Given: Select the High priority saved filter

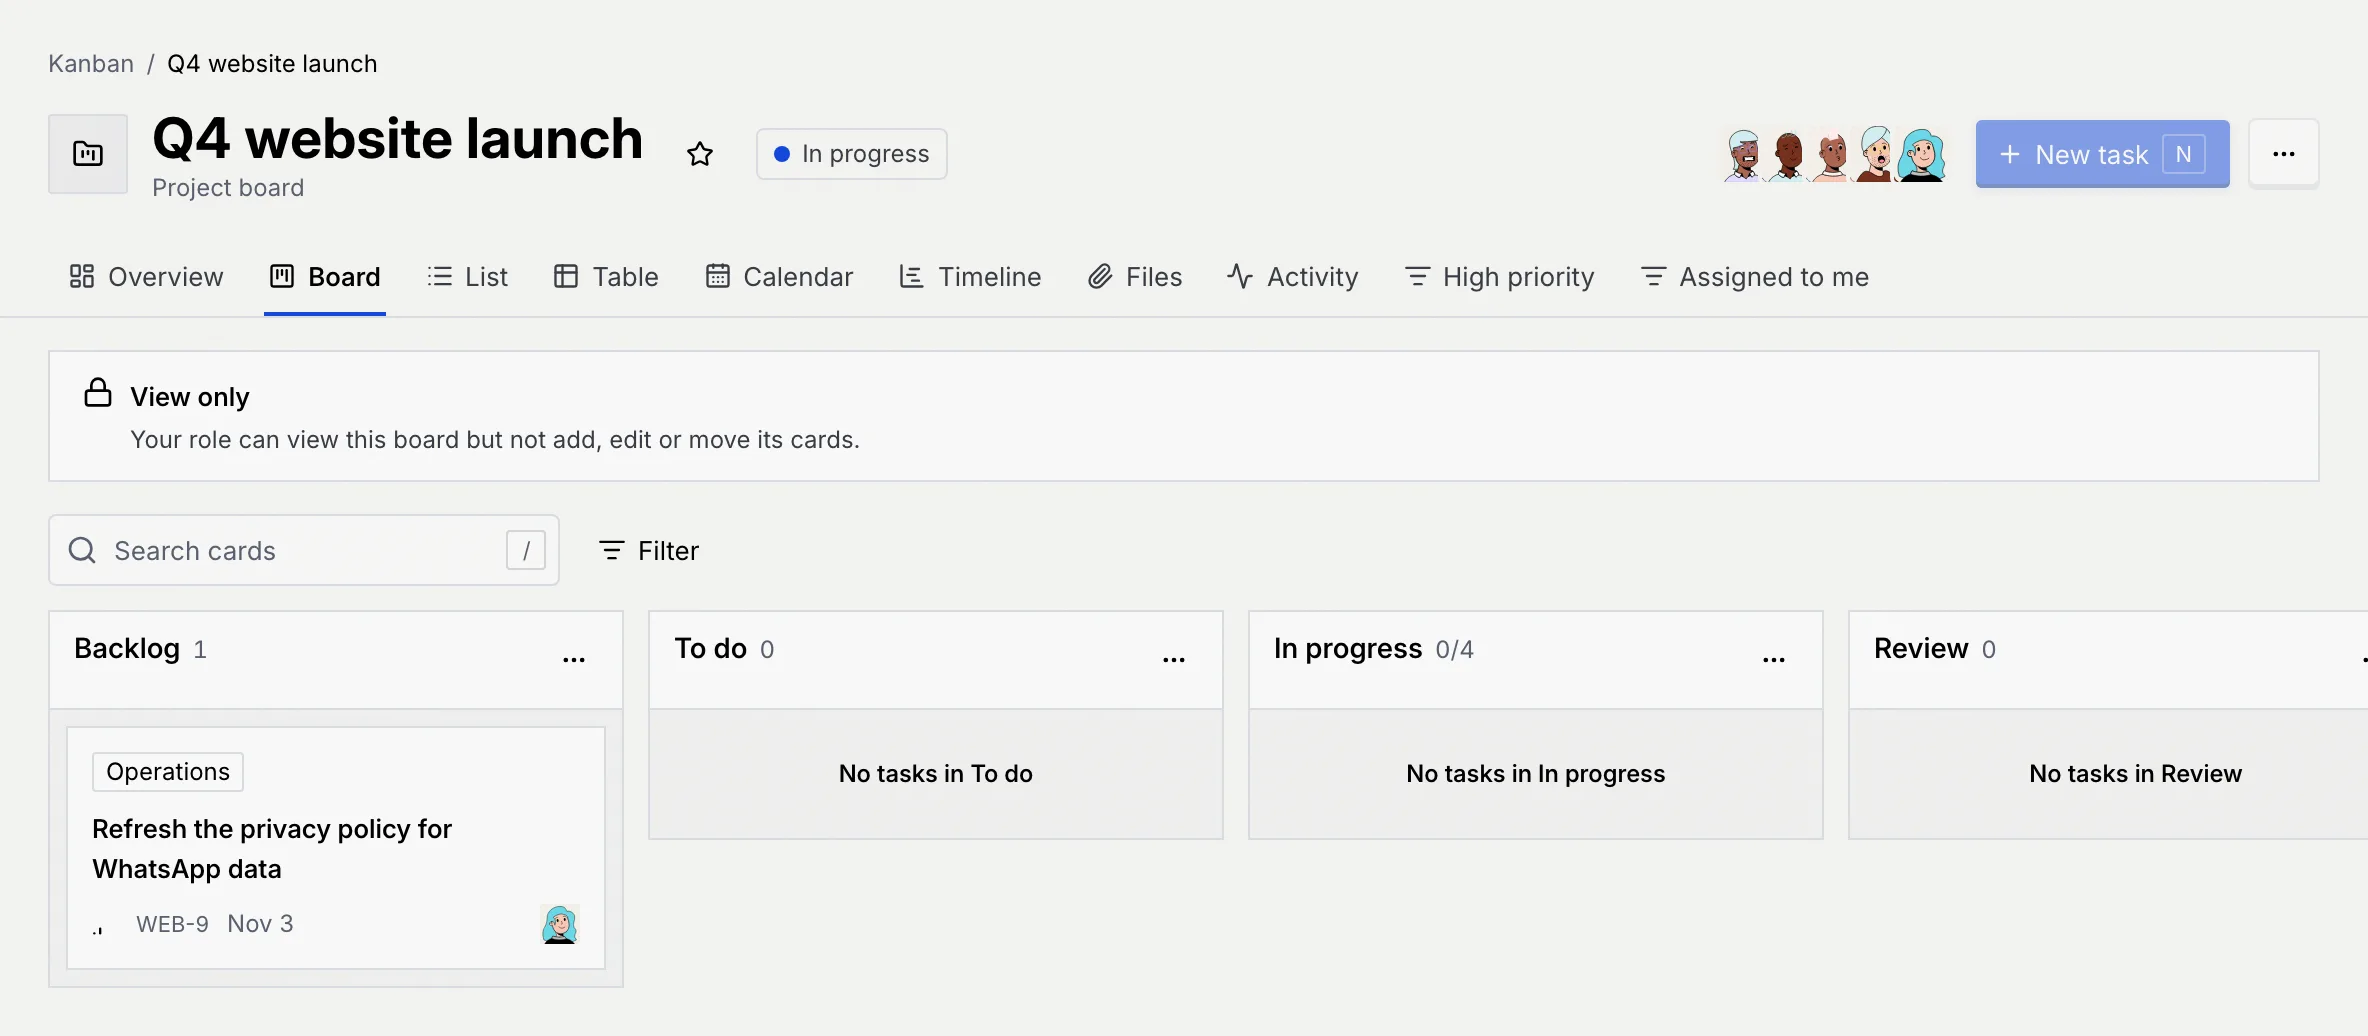Looking at the screenshot, I should (x=1499, y=277).
